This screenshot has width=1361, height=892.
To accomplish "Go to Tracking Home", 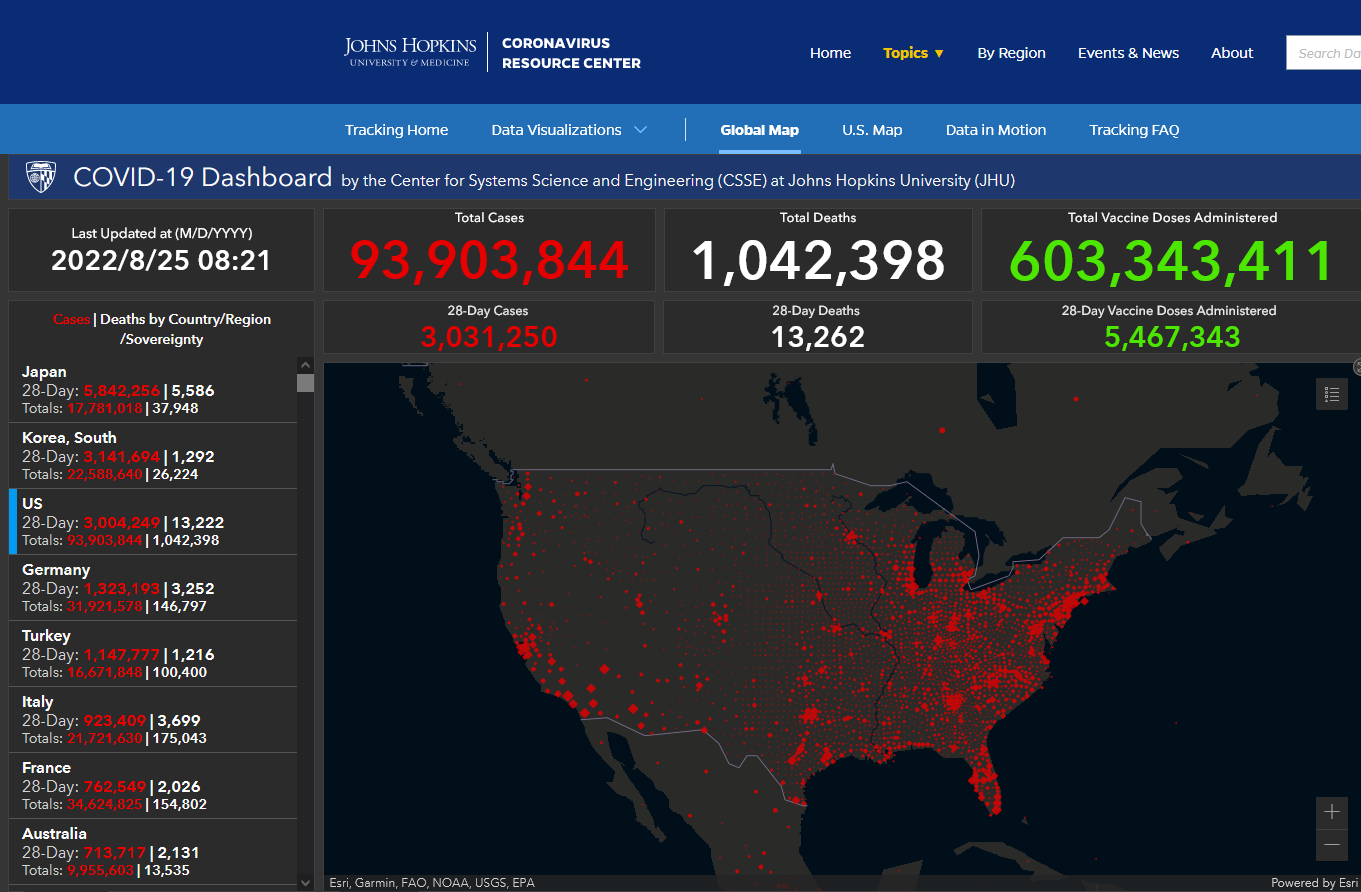I will 396,130.
